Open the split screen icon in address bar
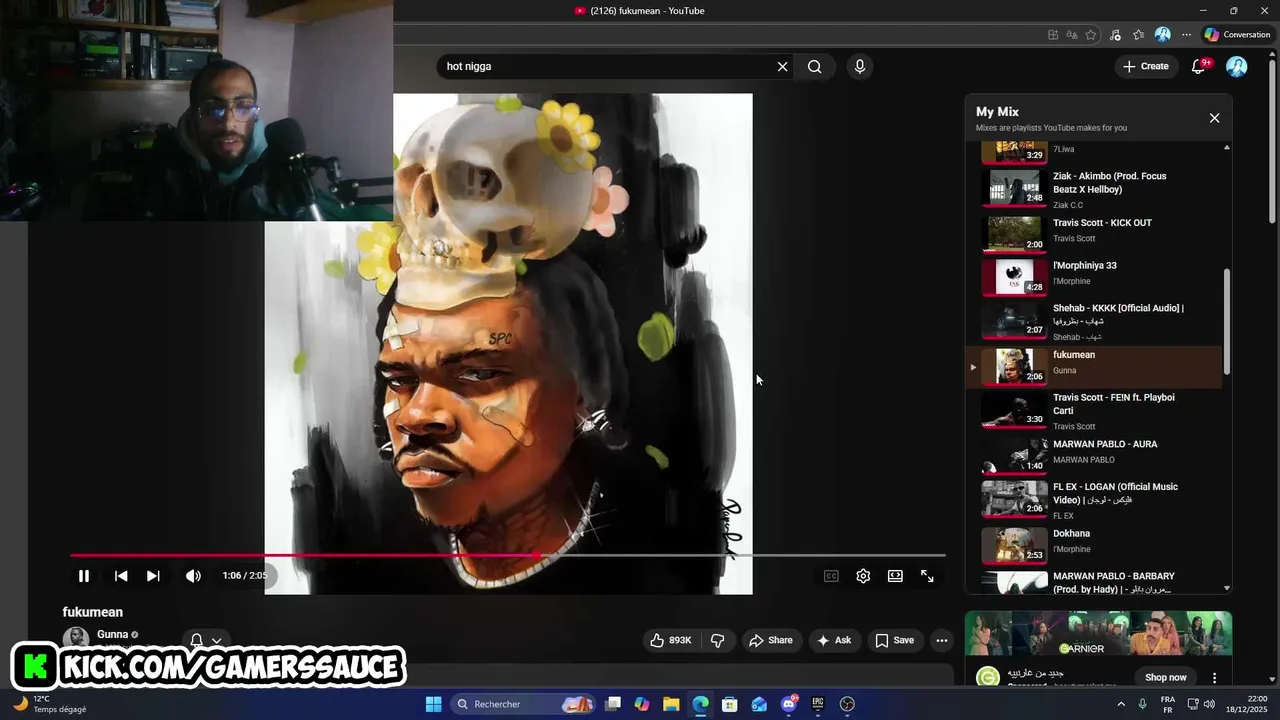The width and height of the screenshot is (1280, 720). click(1053, 34)
